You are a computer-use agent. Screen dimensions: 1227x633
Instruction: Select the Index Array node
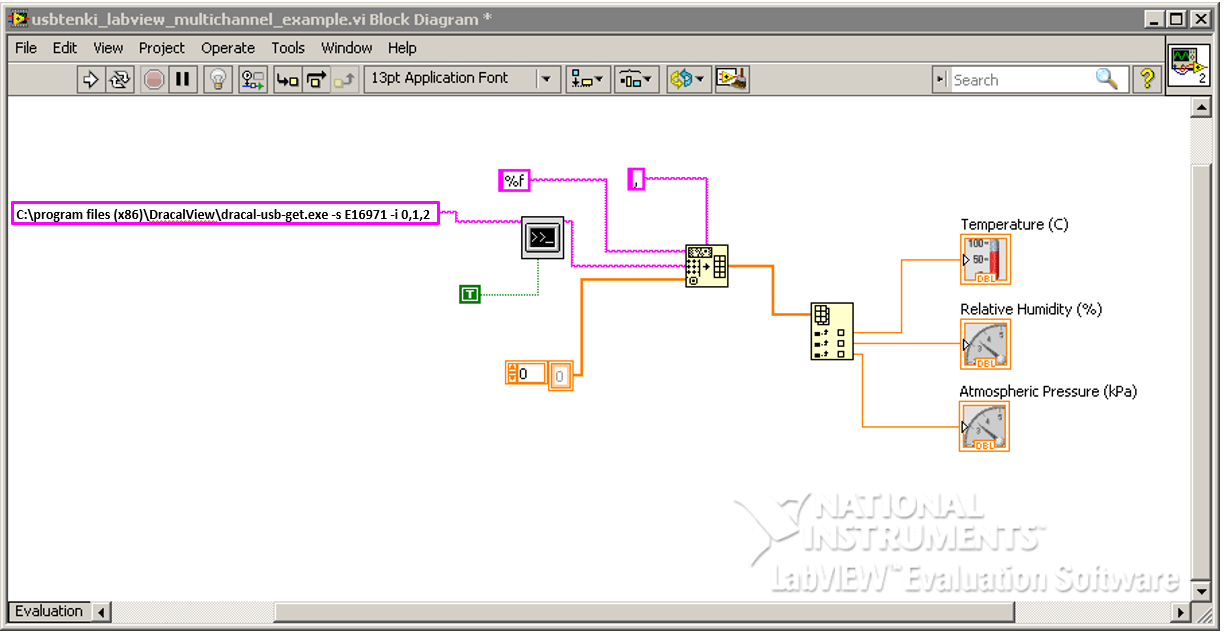(x=831, y=331)
